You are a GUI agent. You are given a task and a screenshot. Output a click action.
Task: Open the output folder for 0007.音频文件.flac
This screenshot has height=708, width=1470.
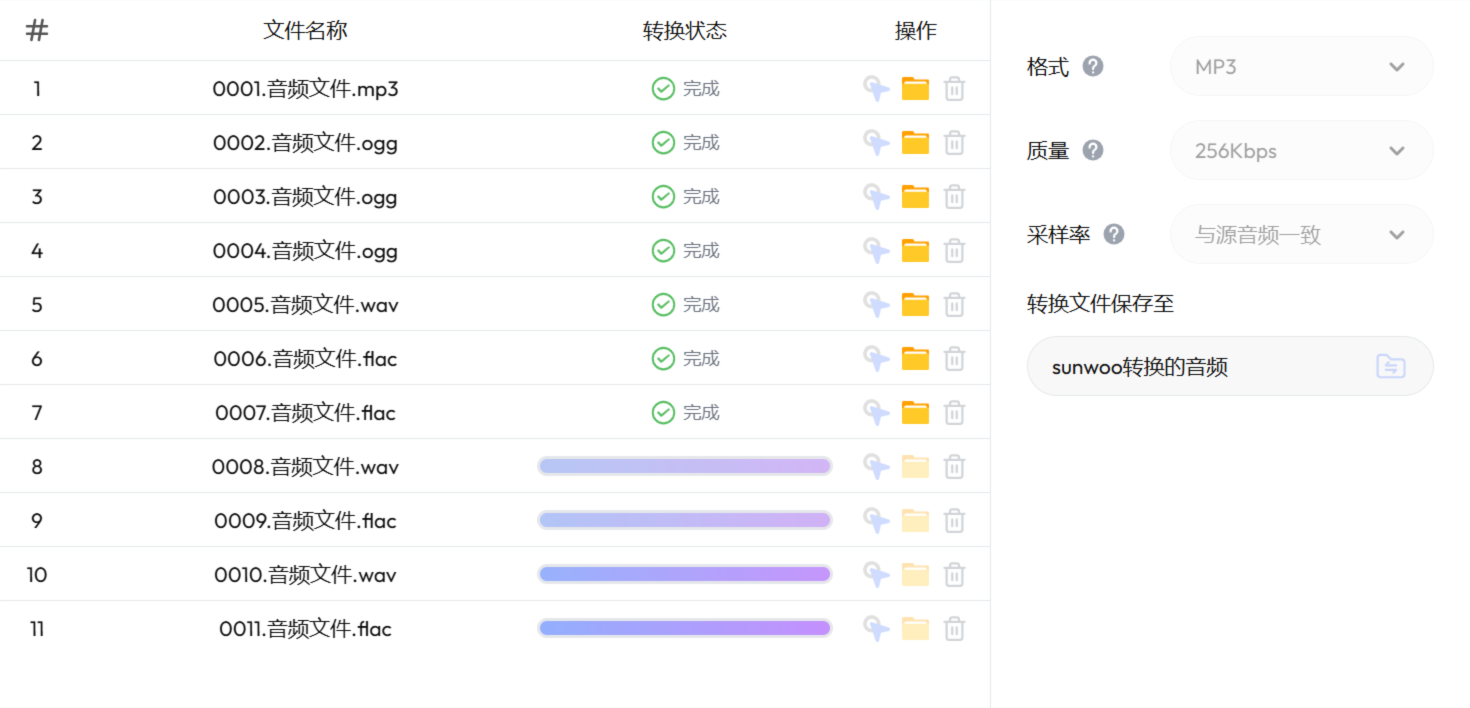(915, 412)
